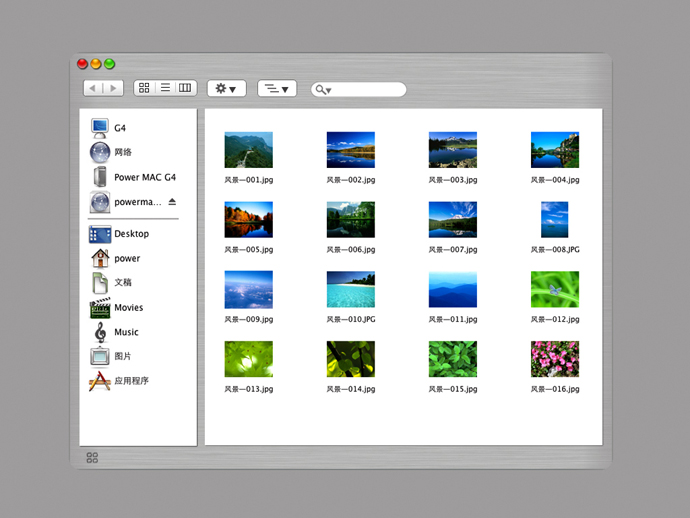Open the 图片 pictures icon
Image resolution: width=690 pixels, height=518 pixels.
click(100, 356)
